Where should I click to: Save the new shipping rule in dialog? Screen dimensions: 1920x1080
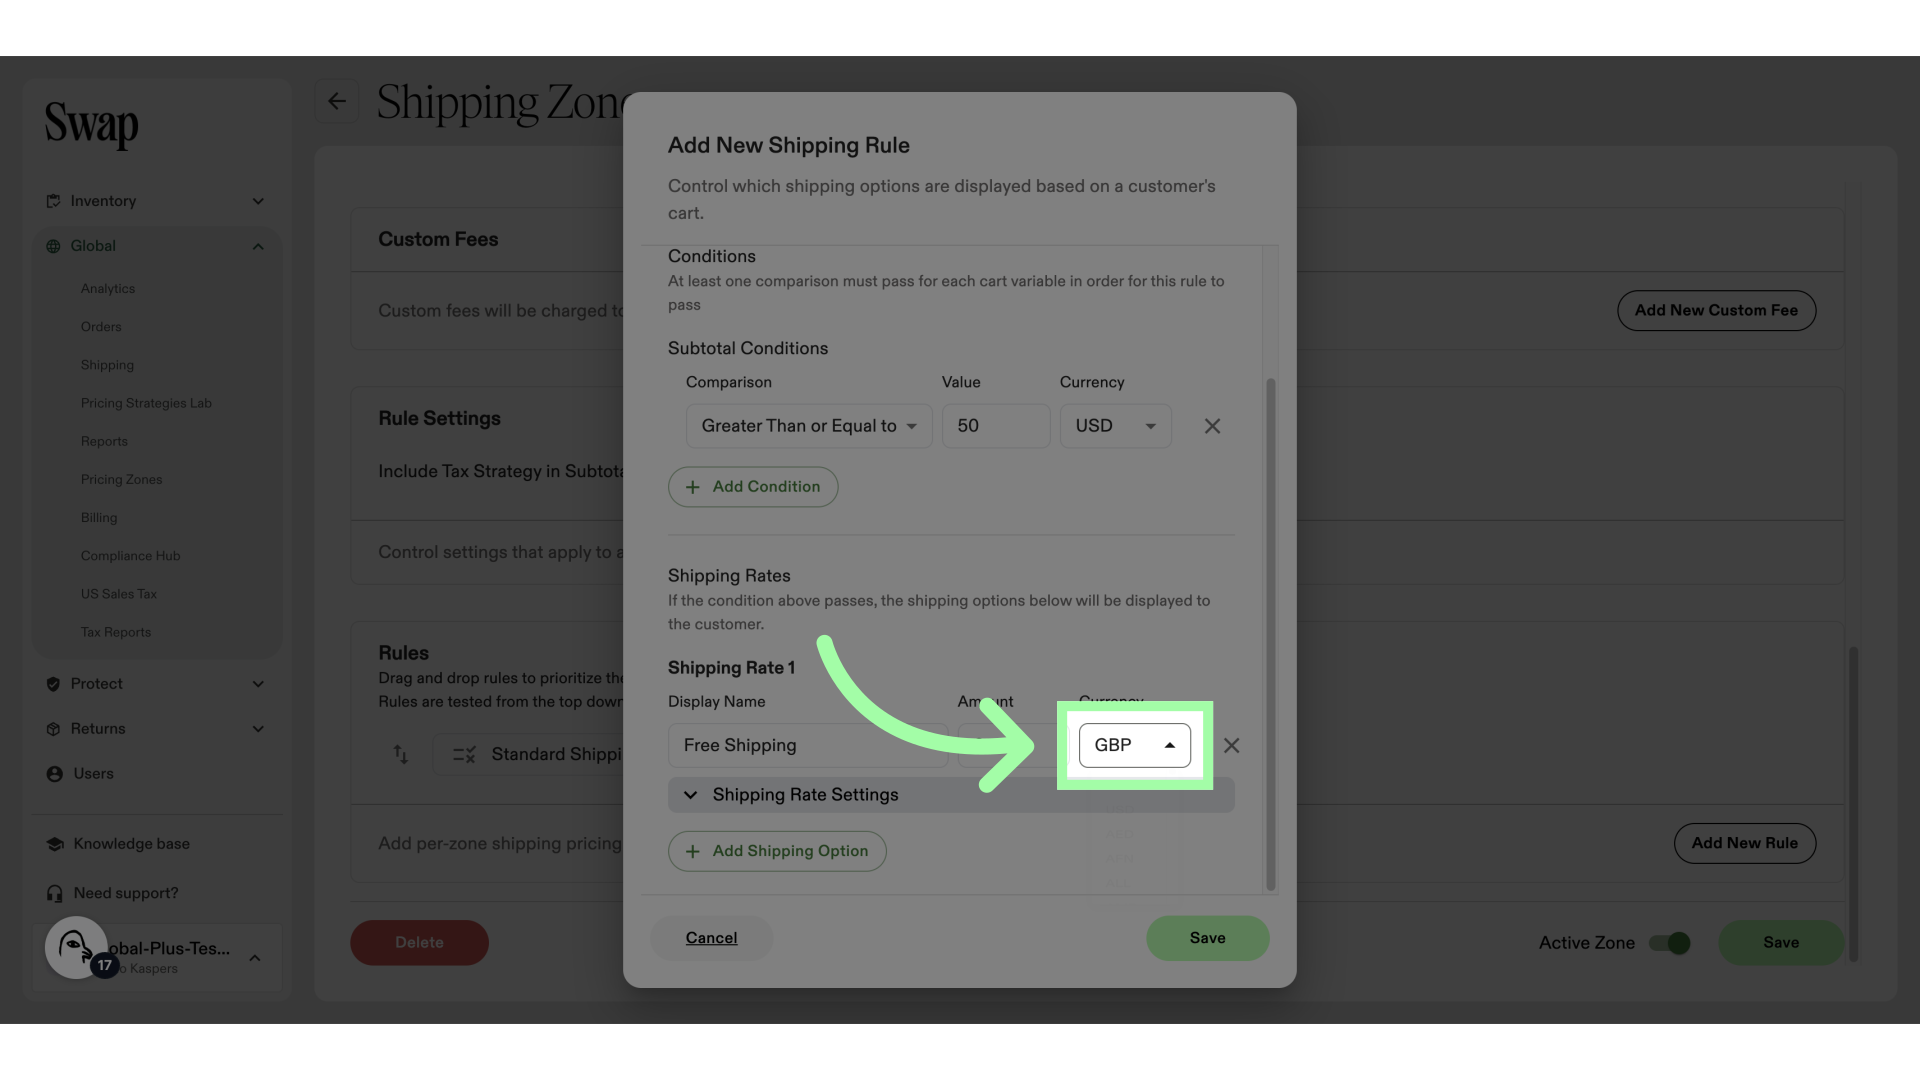[x=1207, y=938]
